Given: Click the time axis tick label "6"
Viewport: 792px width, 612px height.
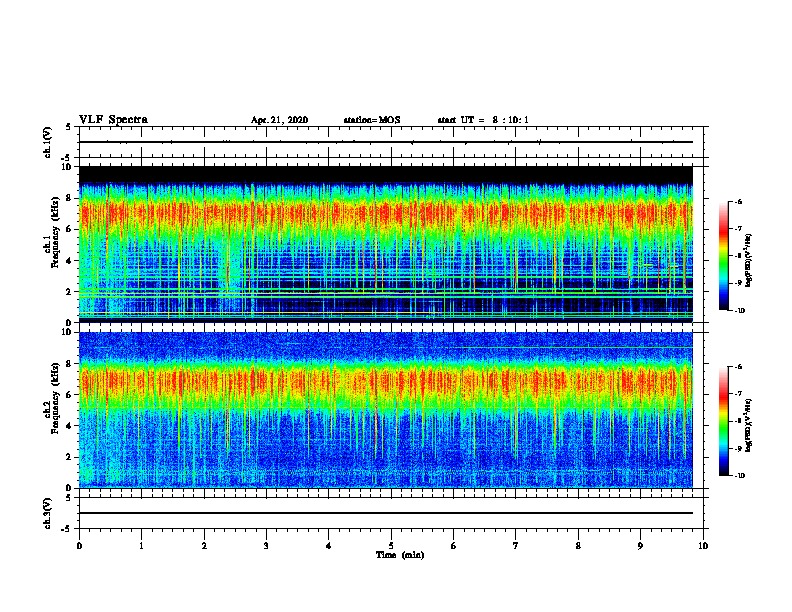Looking at the screenshot, I should click(x=454, y=546).
